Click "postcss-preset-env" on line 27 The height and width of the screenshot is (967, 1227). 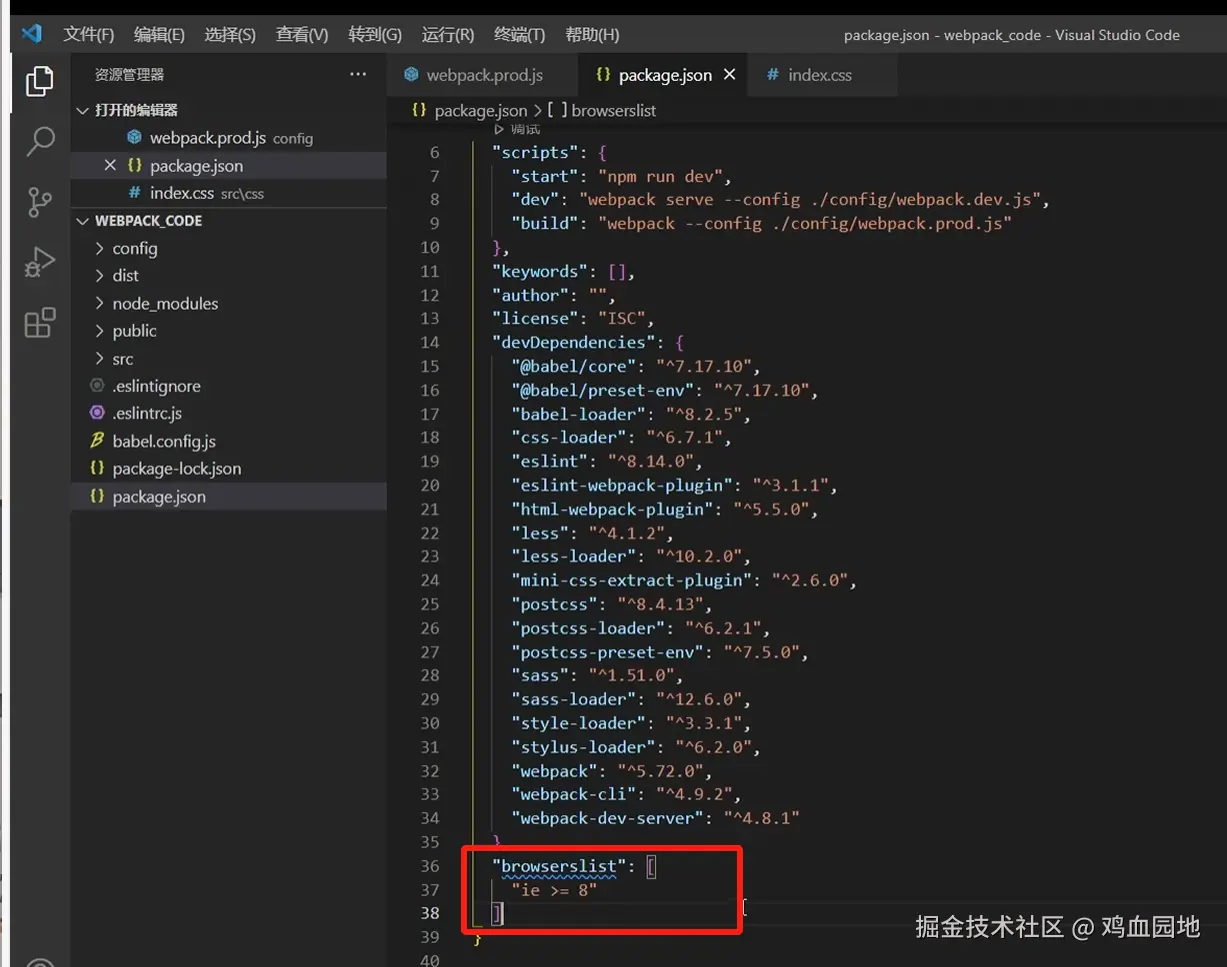(x=607, y=652)
